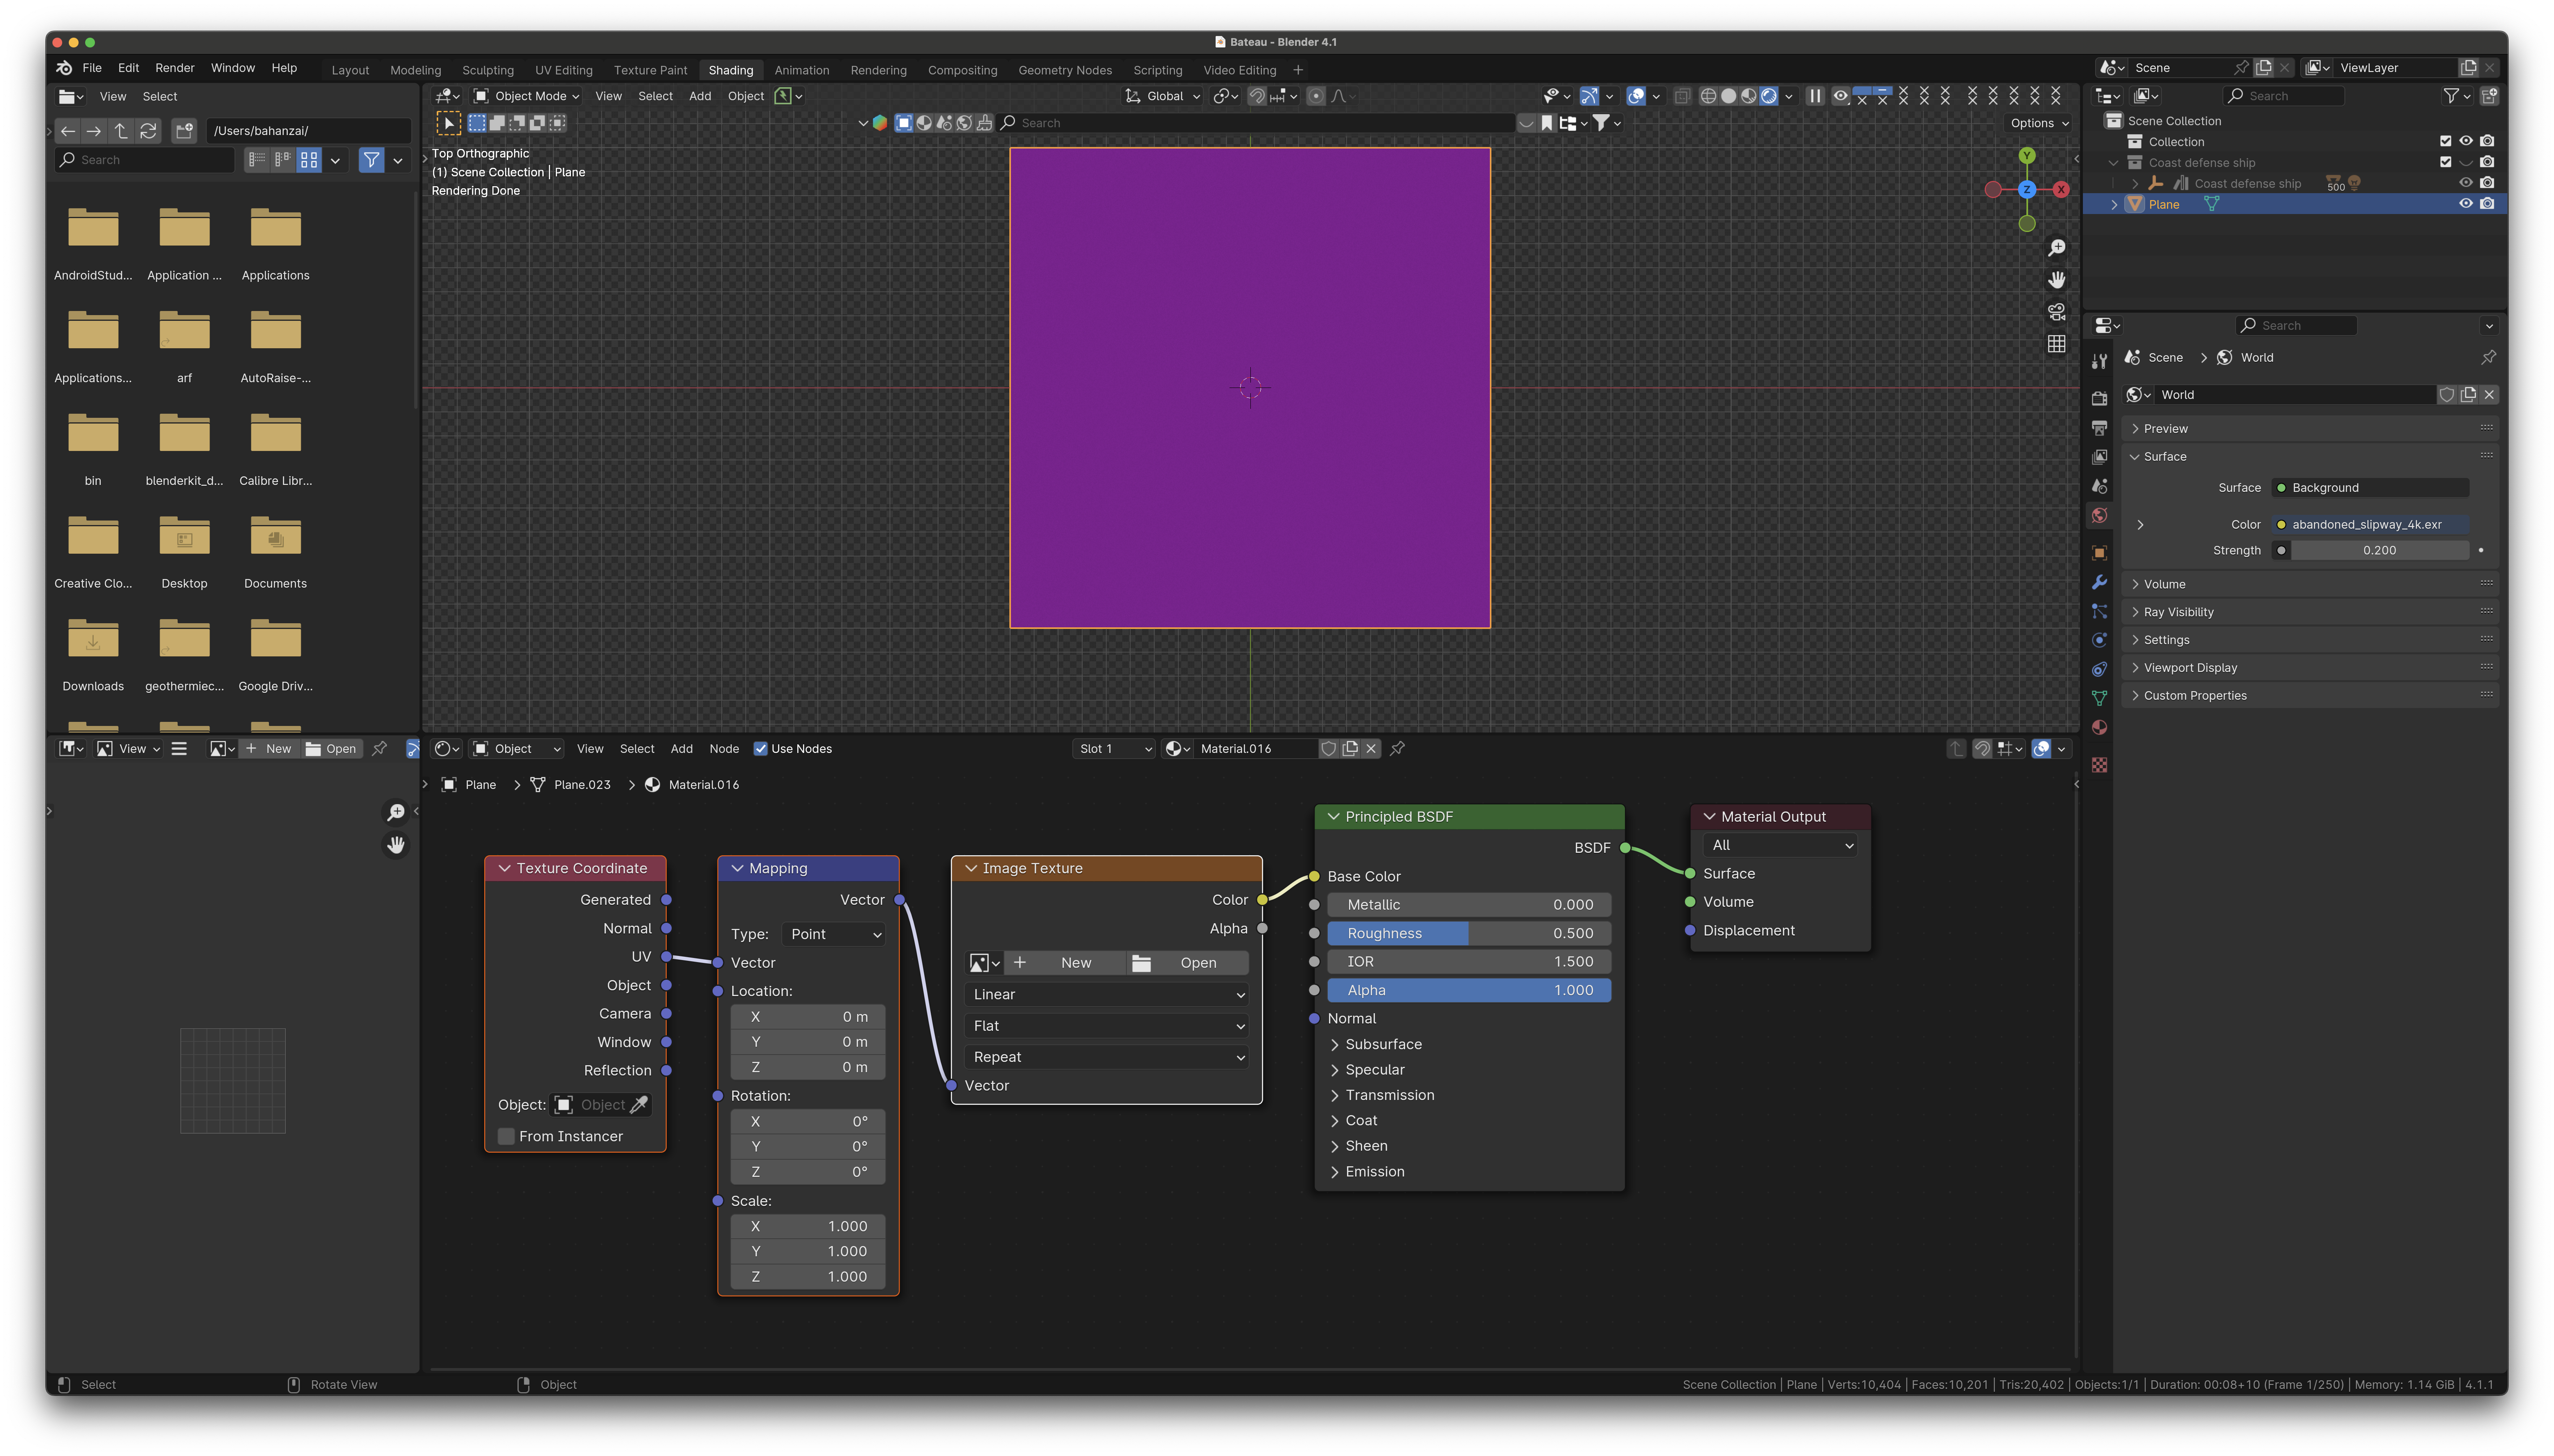Enable From Instancer checkbox
2554x1456 pixels.
[x=506, y=1137]
